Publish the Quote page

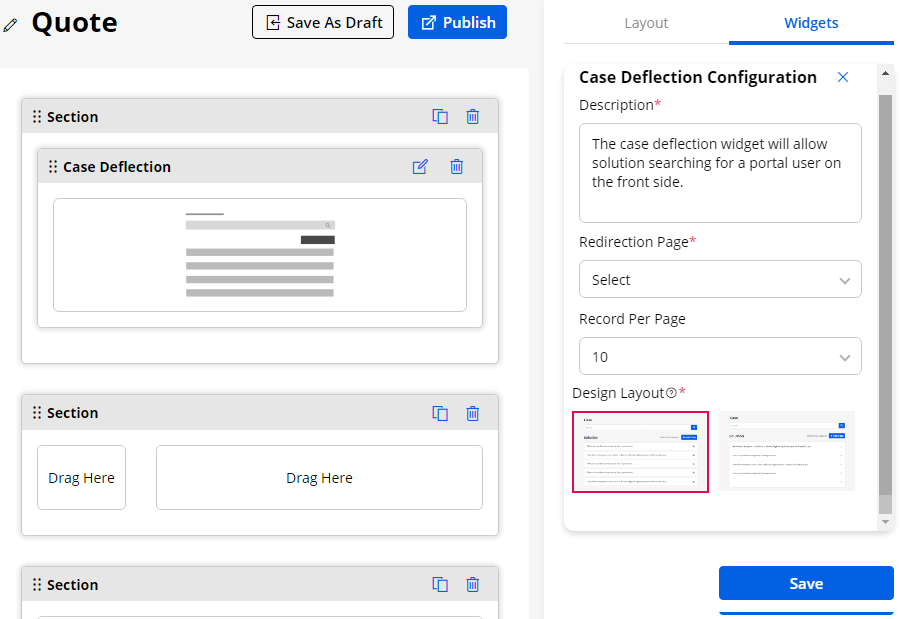pos(457,22)
